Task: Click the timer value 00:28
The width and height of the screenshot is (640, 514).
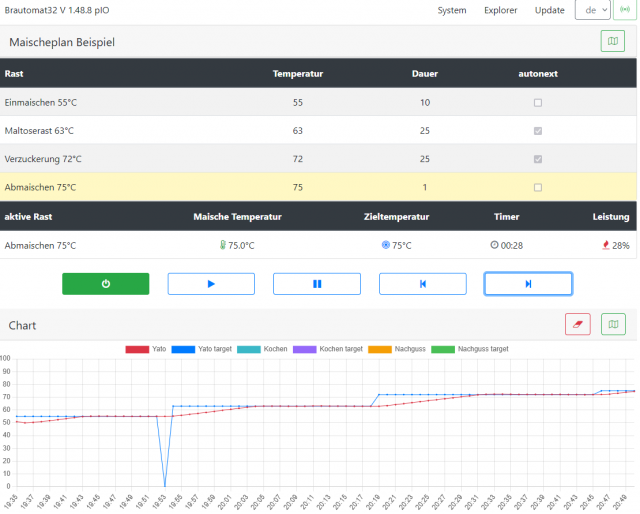Action: 512,245
